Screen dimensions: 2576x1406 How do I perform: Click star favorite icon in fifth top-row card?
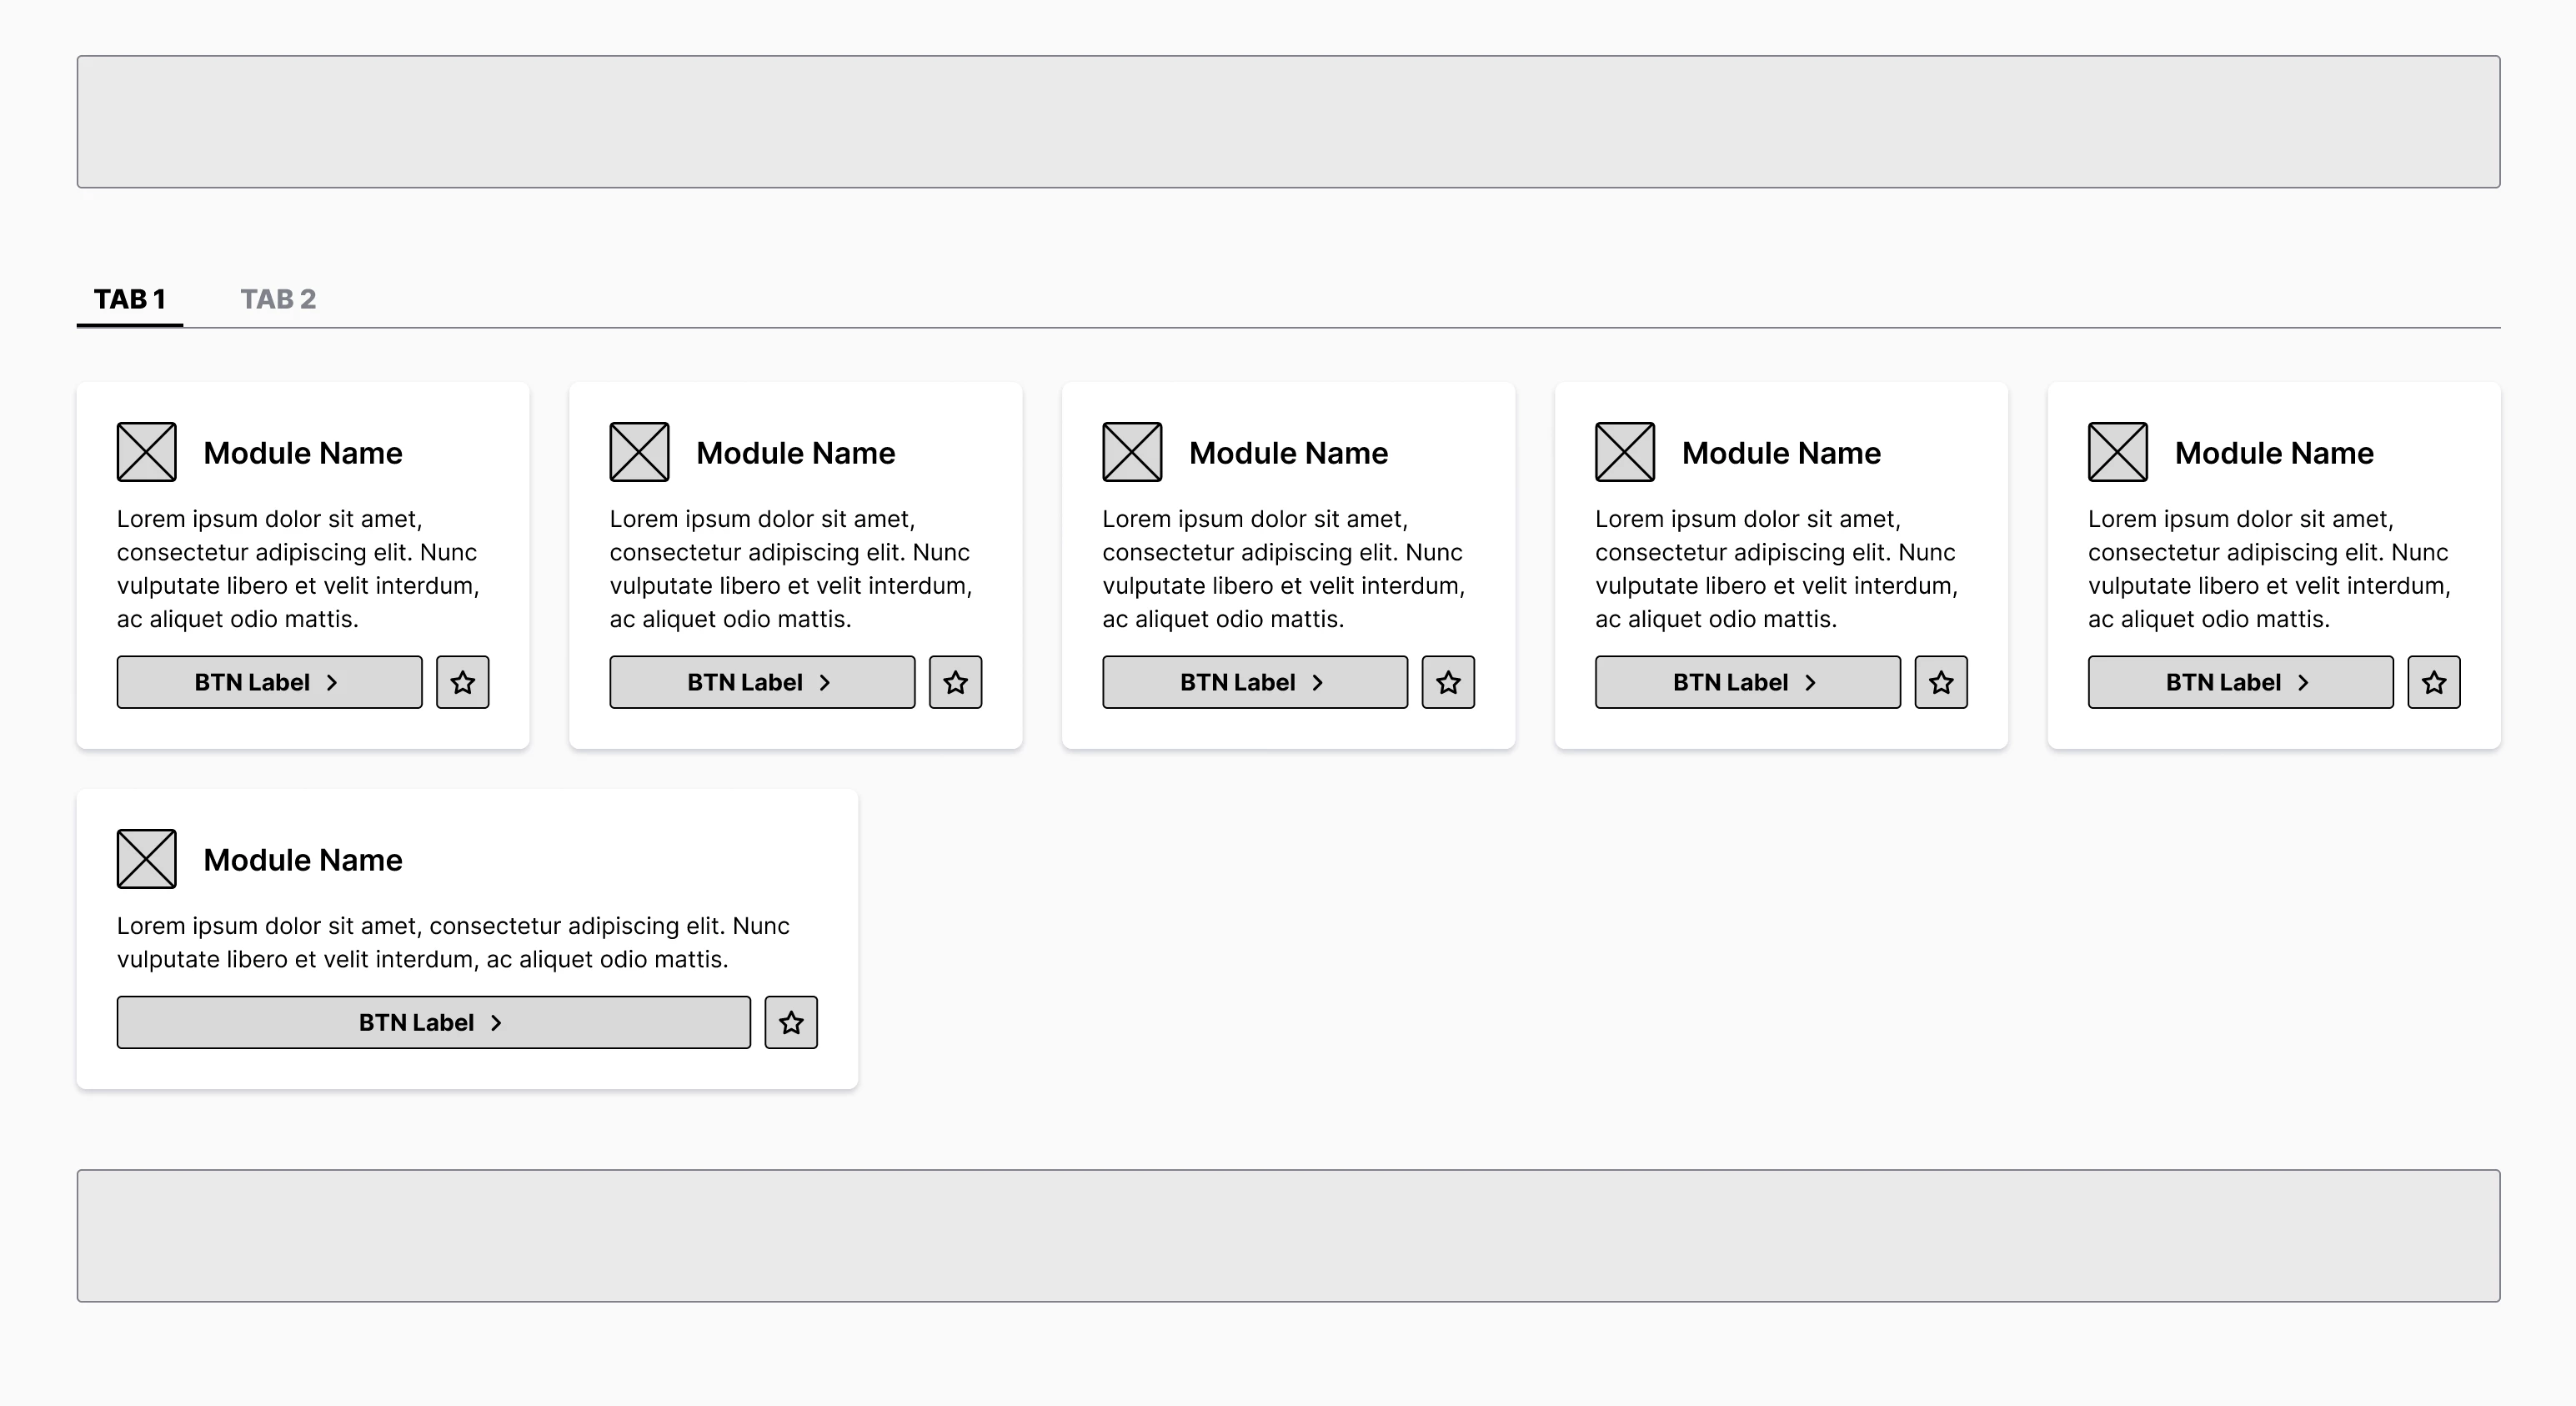point(2434,682)
